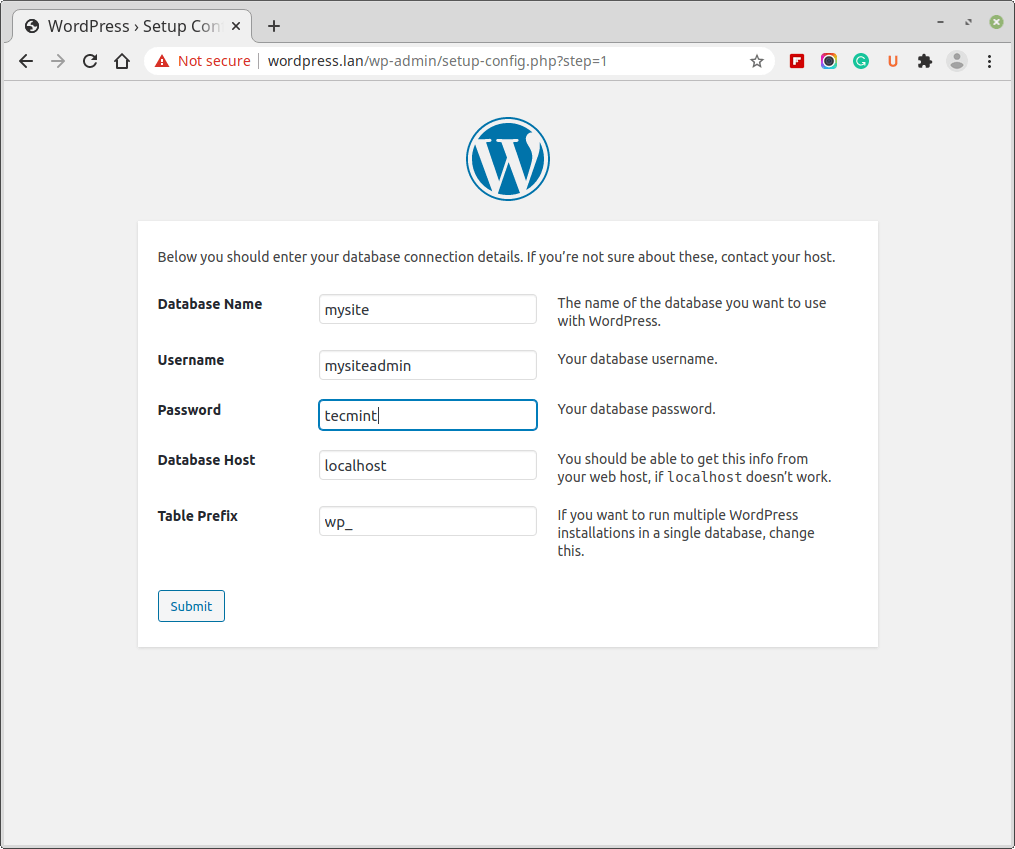Screen dimensions: 1015x849
Task: Open the browser home page
Action: tap(122, 61)
